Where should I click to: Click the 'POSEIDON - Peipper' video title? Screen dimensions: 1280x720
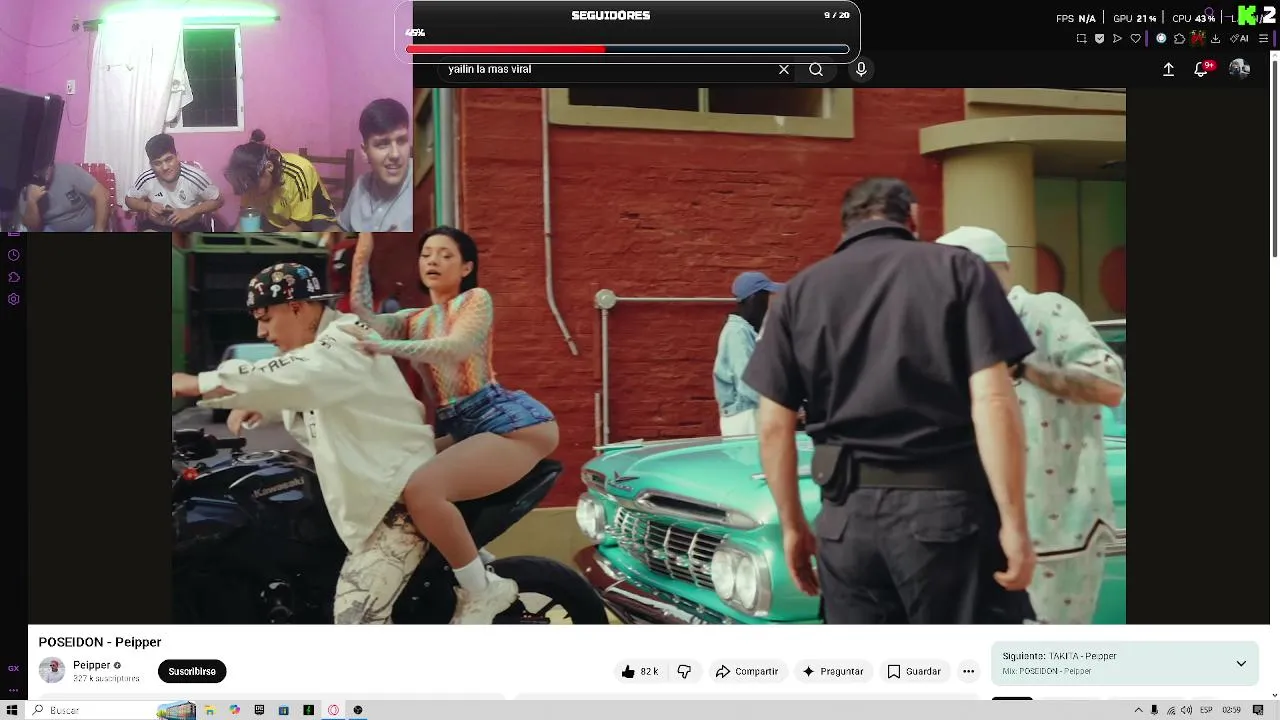100,642
